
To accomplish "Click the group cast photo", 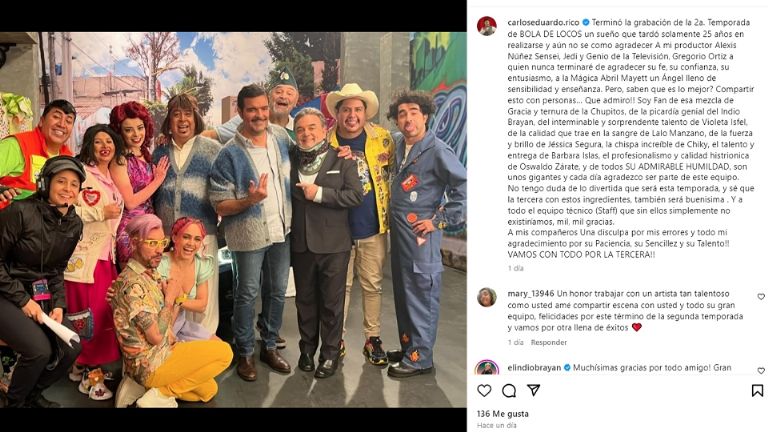I will point(233,219).
